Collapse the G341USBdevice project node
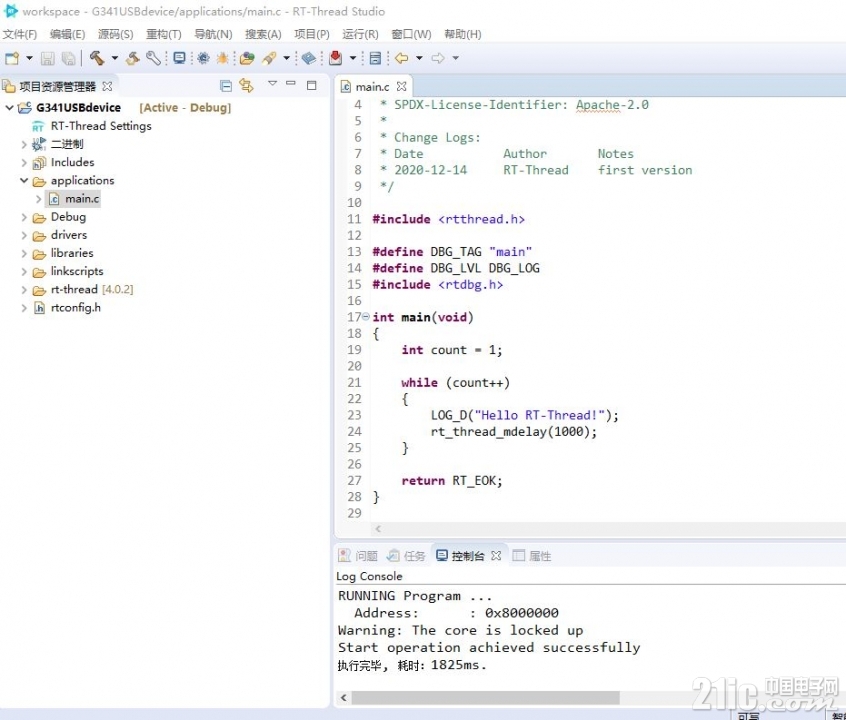 (x=9, y=107)
